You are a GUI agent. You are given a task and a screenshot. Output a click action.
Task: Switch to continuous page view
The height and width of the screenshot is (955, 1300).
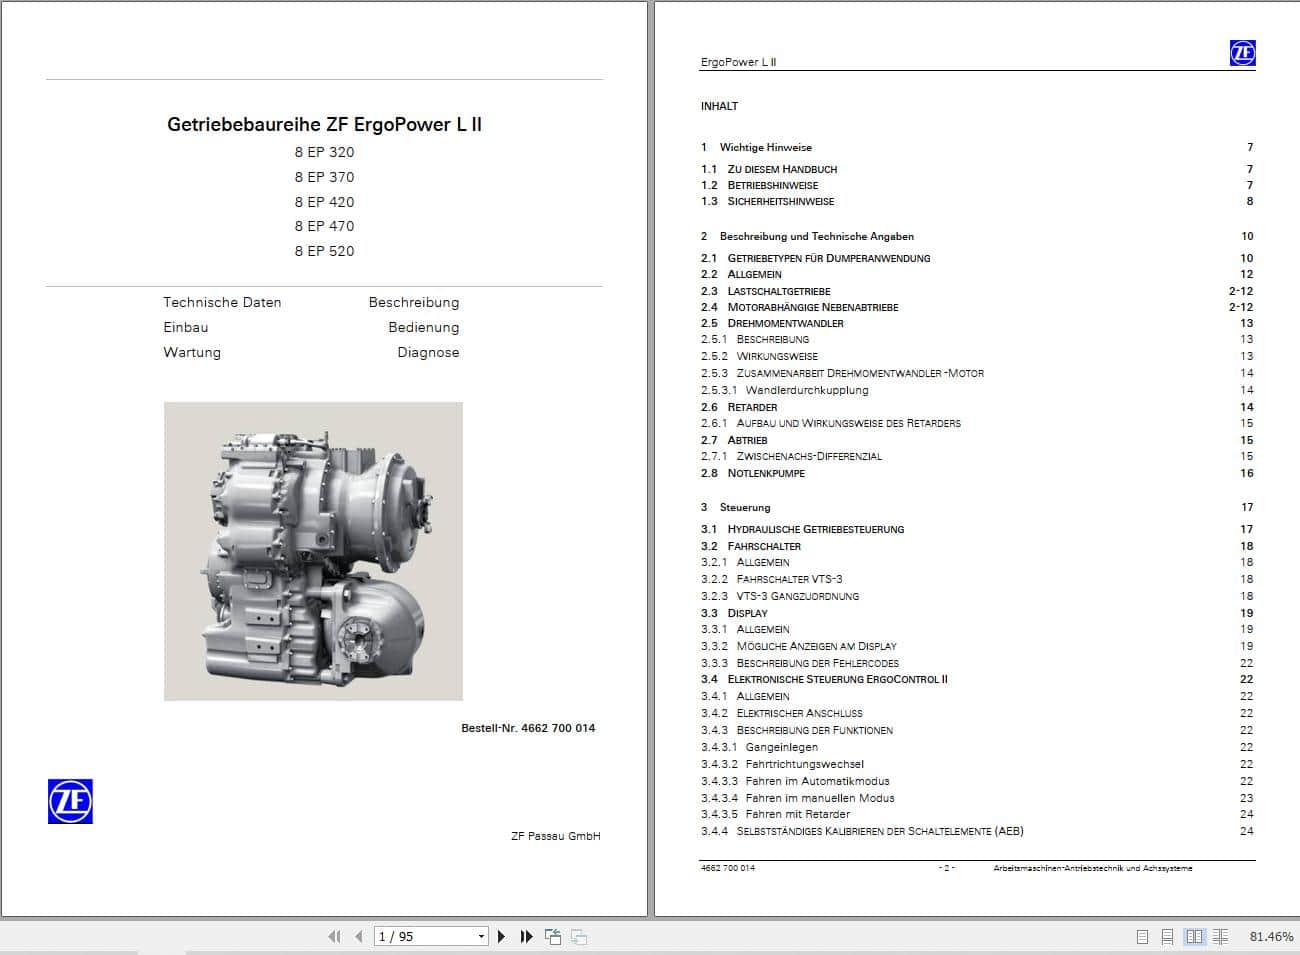1168,937
